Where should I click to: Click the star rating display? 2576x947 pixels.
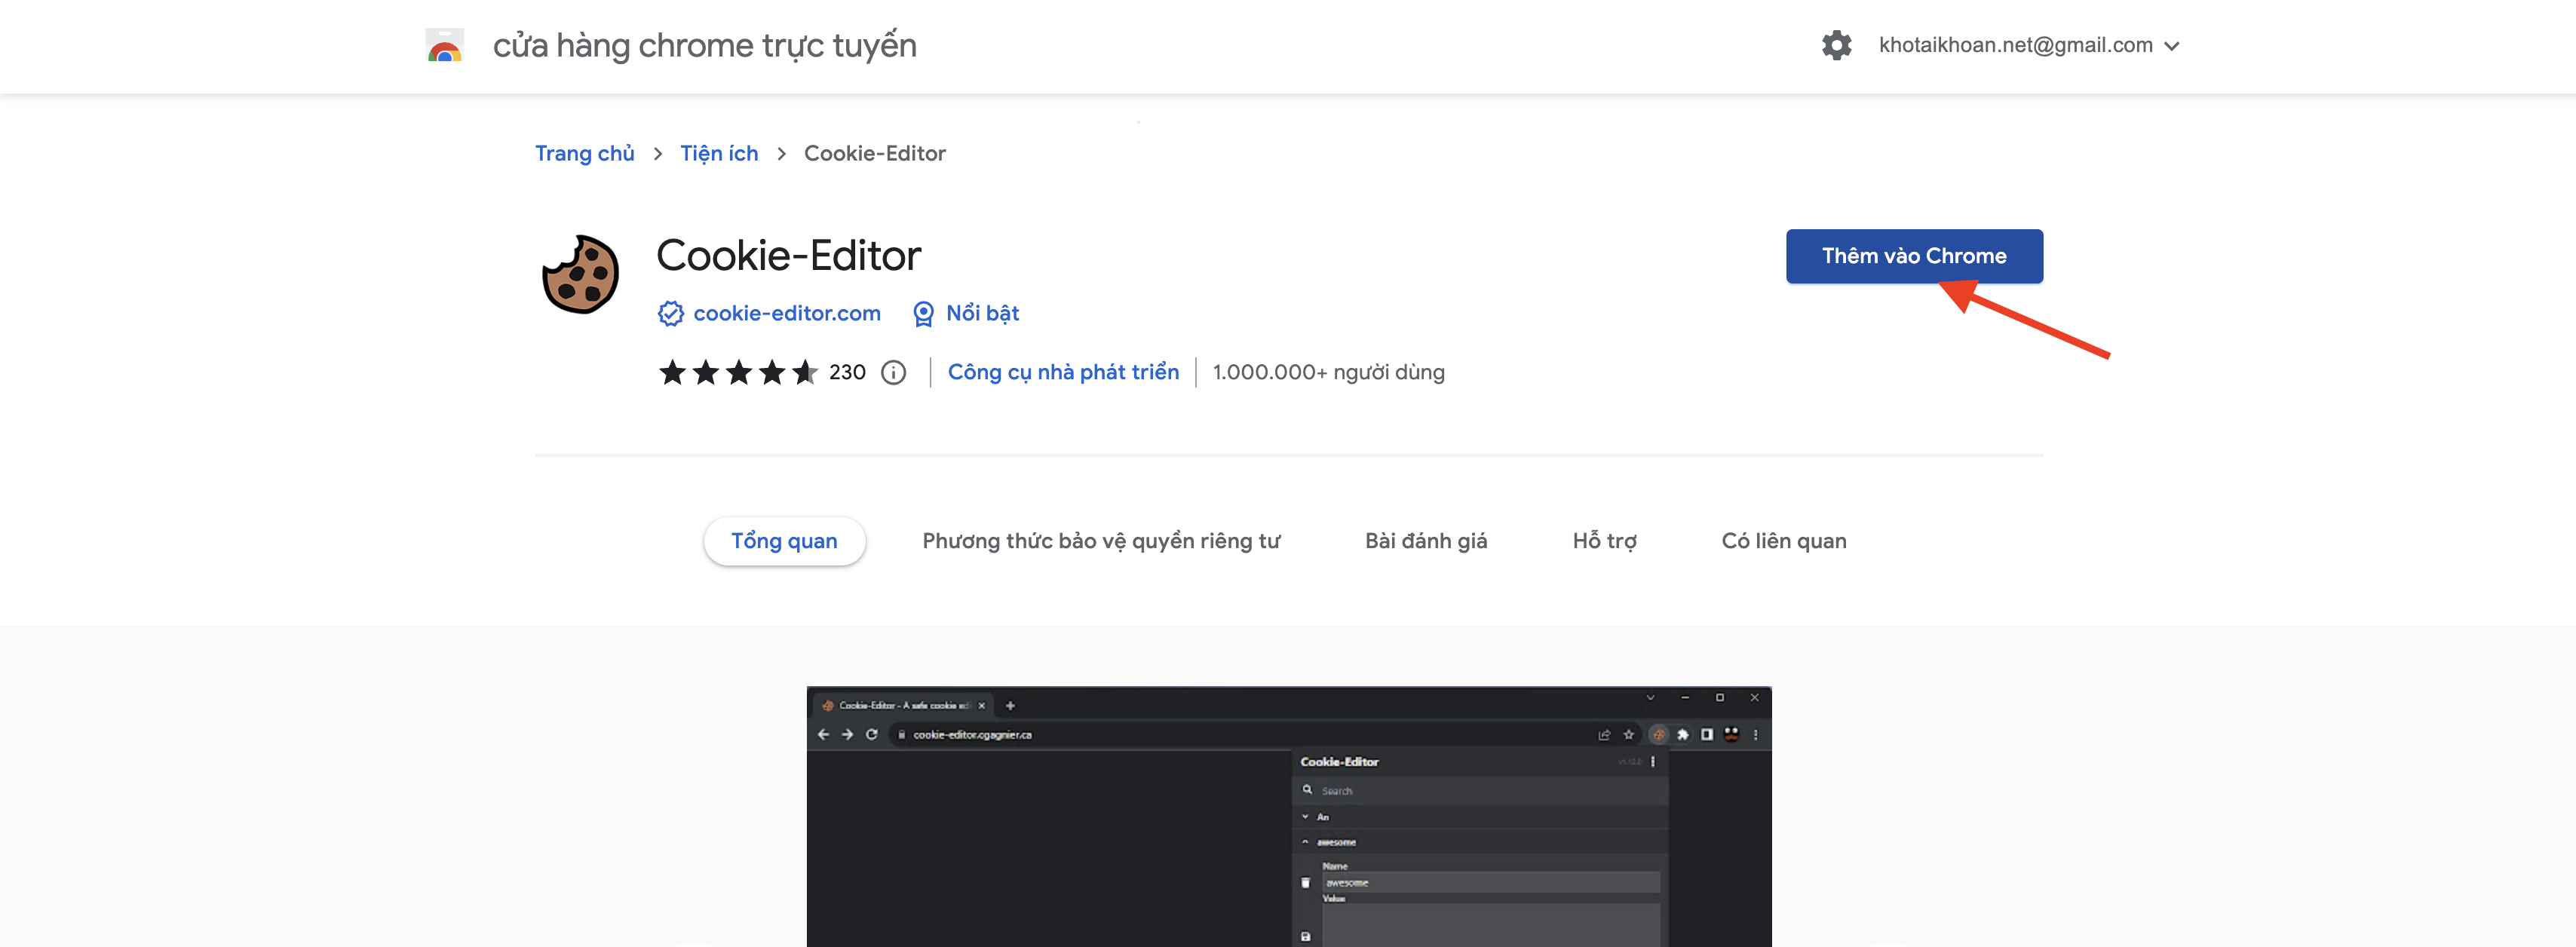[x=738, y=372]
